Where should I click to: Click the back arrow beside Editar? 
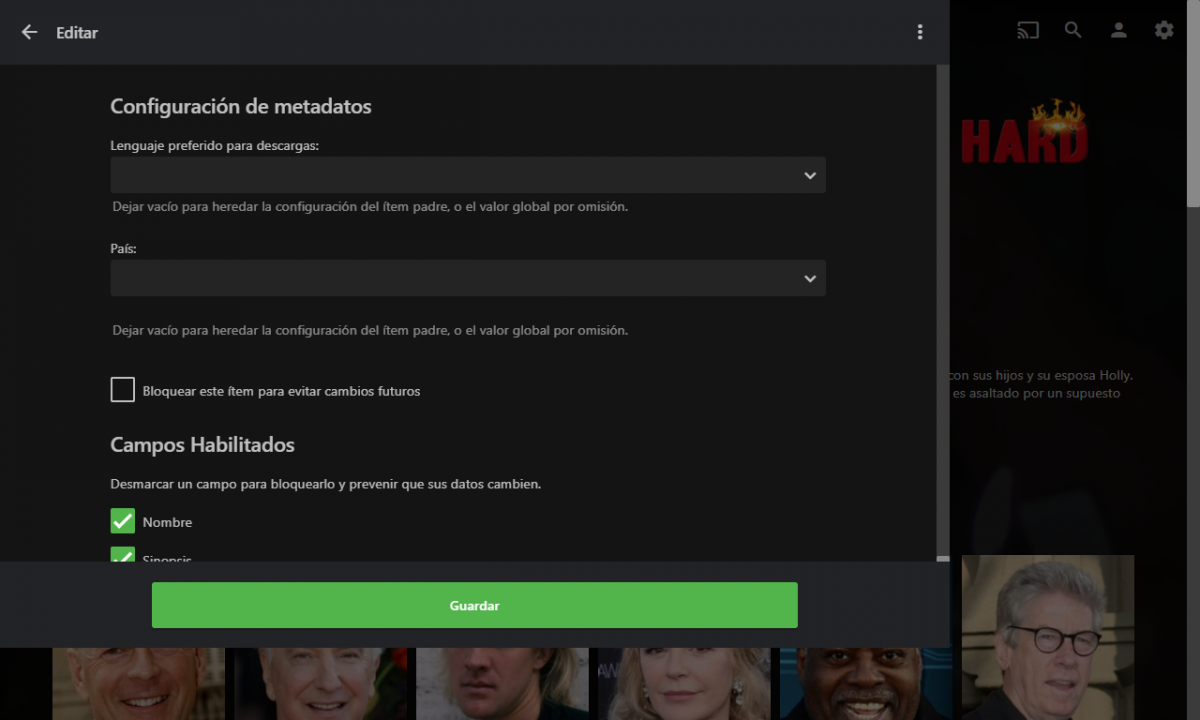[x=29, y=32]
